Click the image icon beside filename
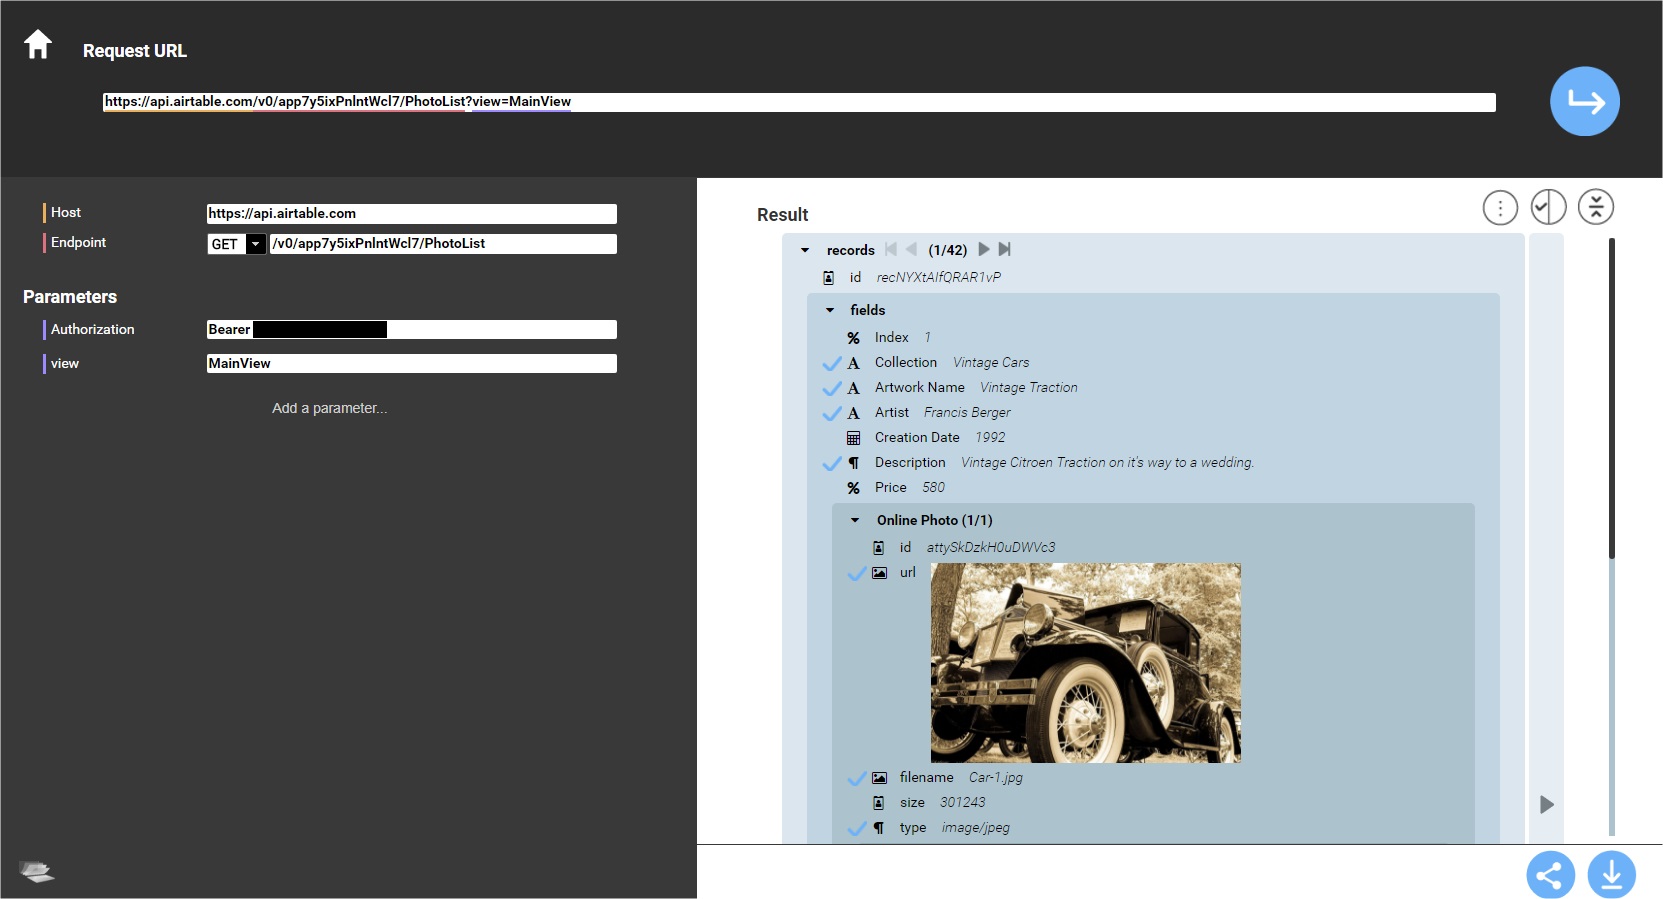Image resolution: width=1663 pixels, height=899 pixels. tap(879, 778)
